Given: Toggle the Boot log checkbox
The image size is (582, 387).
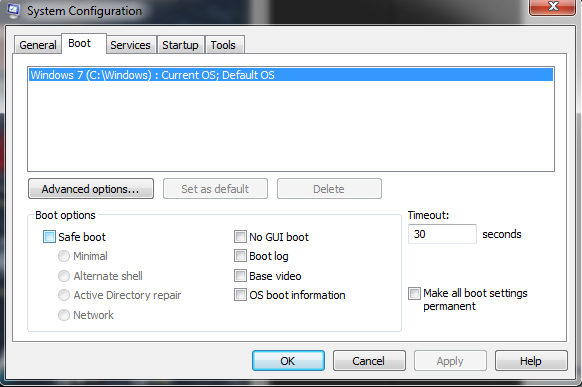Looking at the screenshot, I should click(x=240, y=256).
